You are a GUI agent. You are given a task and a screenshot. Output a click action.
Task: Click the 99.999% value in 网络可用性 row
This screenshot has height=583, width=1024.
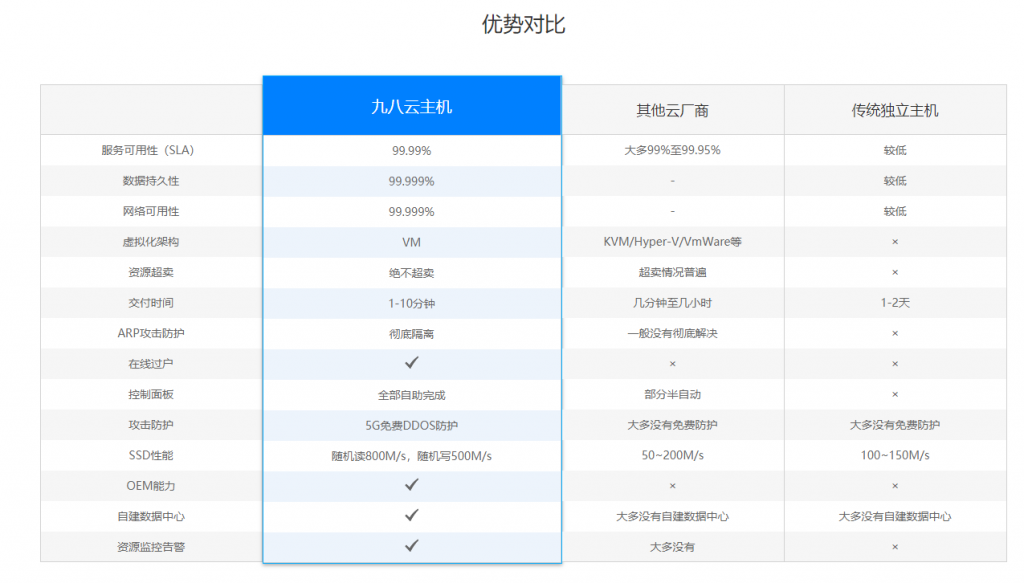point(411,212)
